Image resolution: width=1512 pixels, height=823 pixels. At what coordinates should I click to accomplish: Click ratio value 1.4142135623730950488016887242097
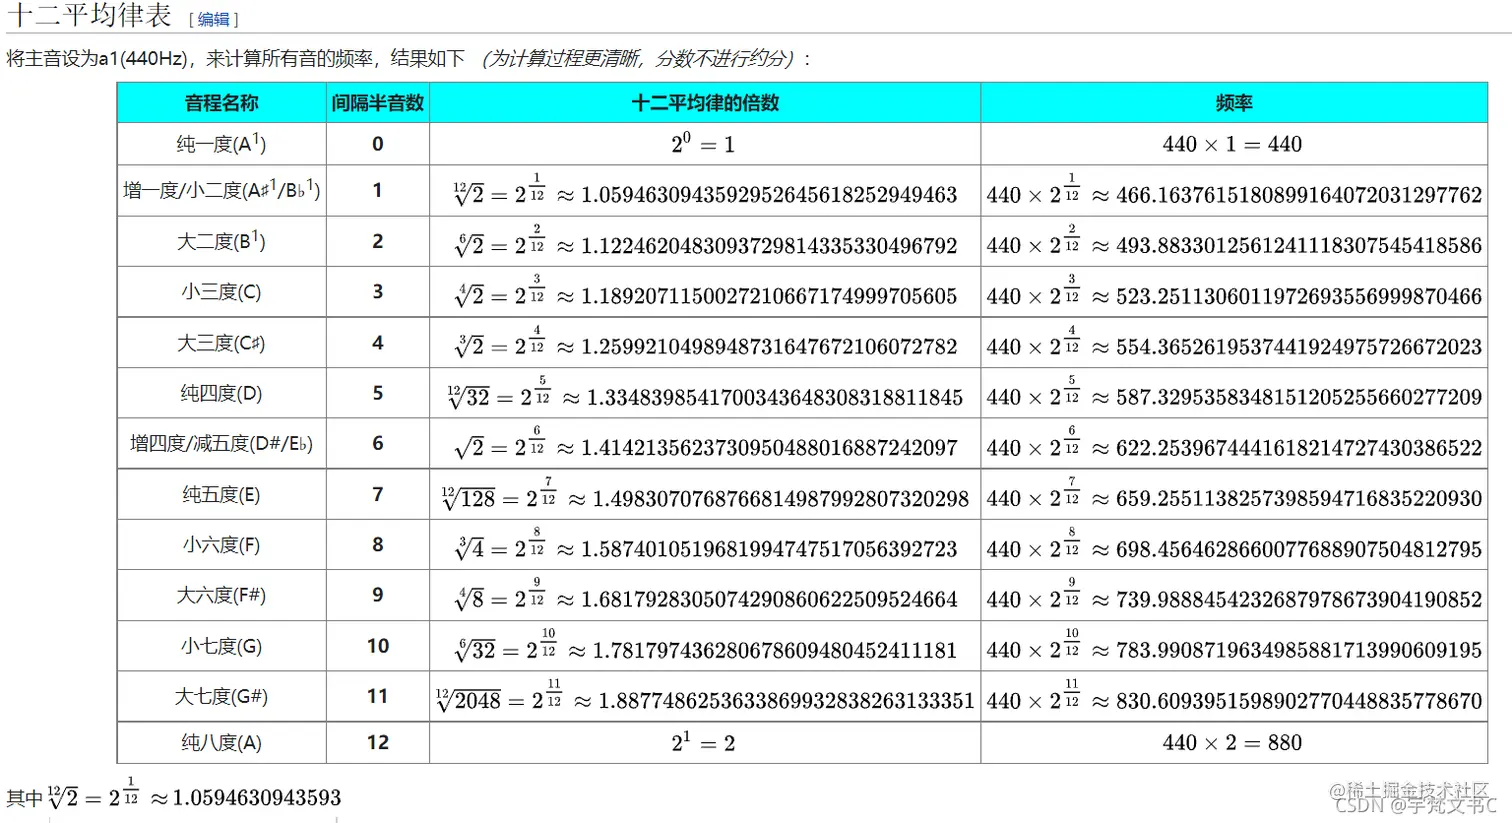click(769, 448)
